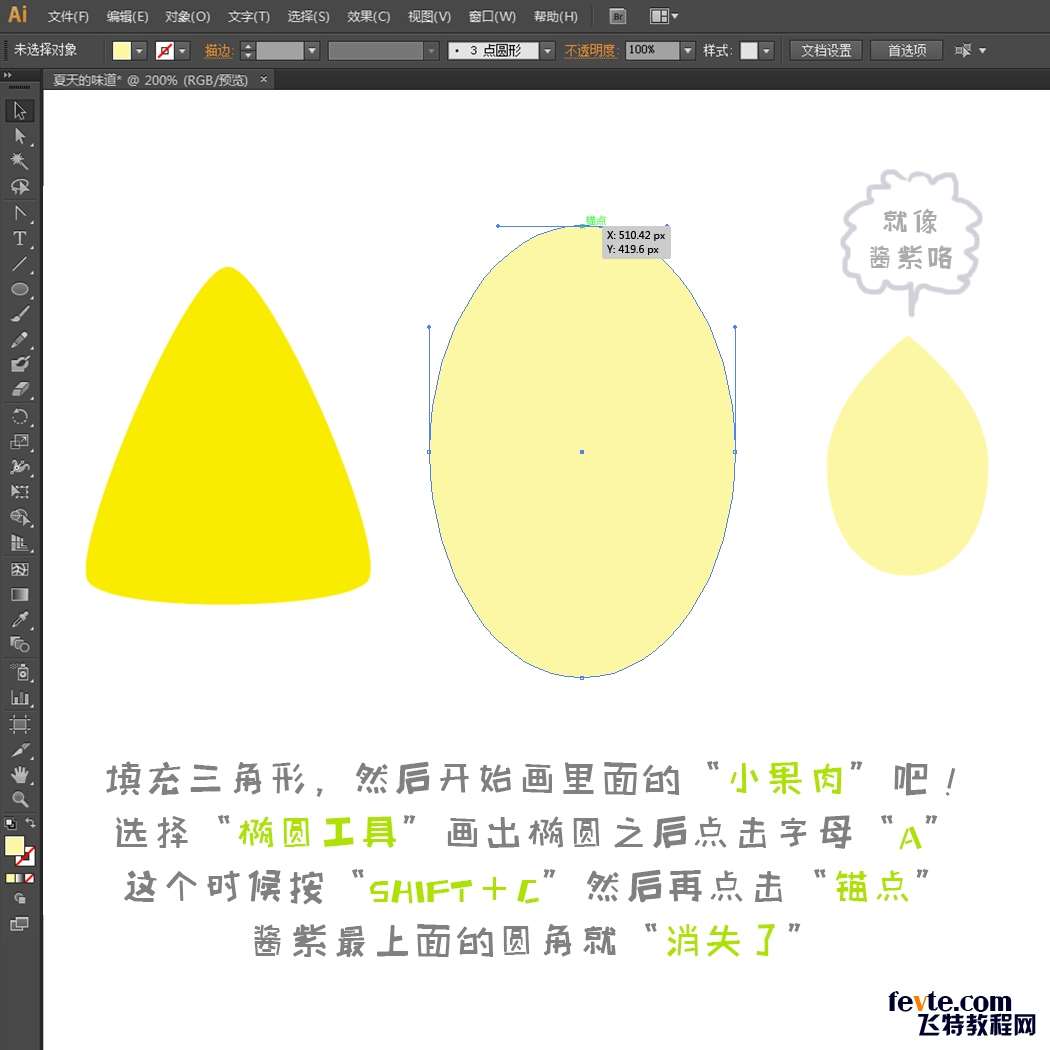Open the 帮助(H) menu
The width and height of the screenshot is (1050, 1050).
(555, 16)
